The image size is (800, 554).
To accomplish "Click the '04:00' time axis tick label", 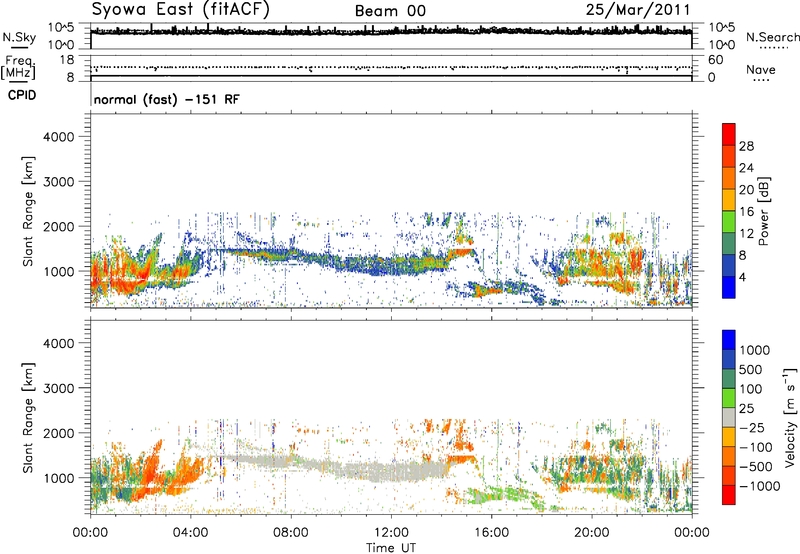I will tap(190, 533).
